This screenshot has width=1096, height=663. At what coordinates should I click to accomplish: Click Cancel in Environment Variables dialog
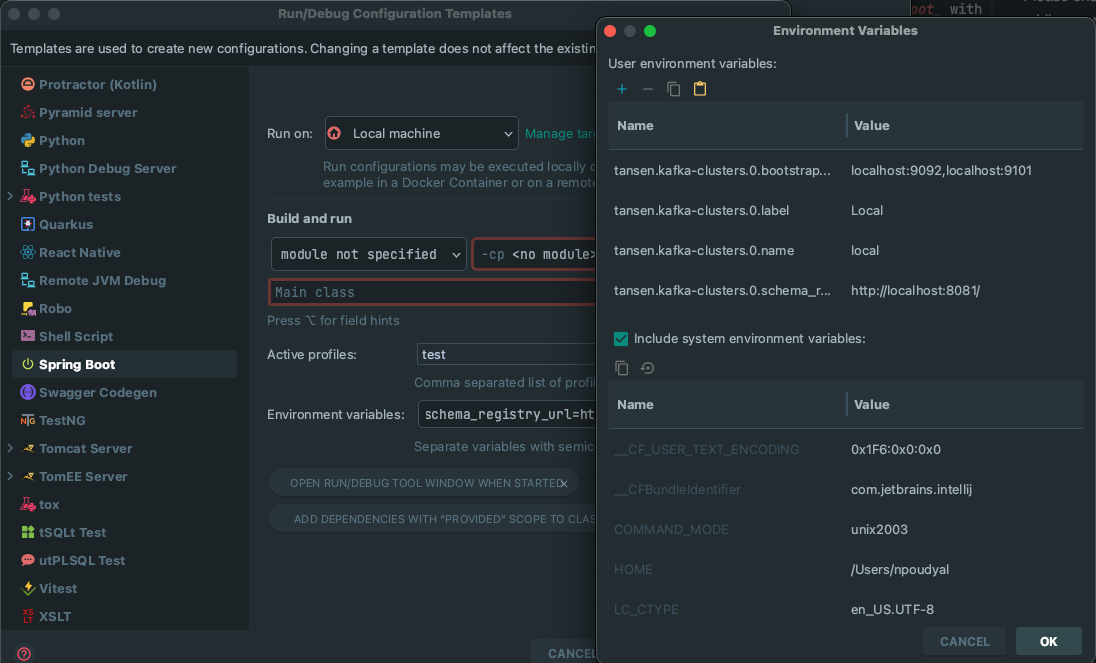pos(964,641)
